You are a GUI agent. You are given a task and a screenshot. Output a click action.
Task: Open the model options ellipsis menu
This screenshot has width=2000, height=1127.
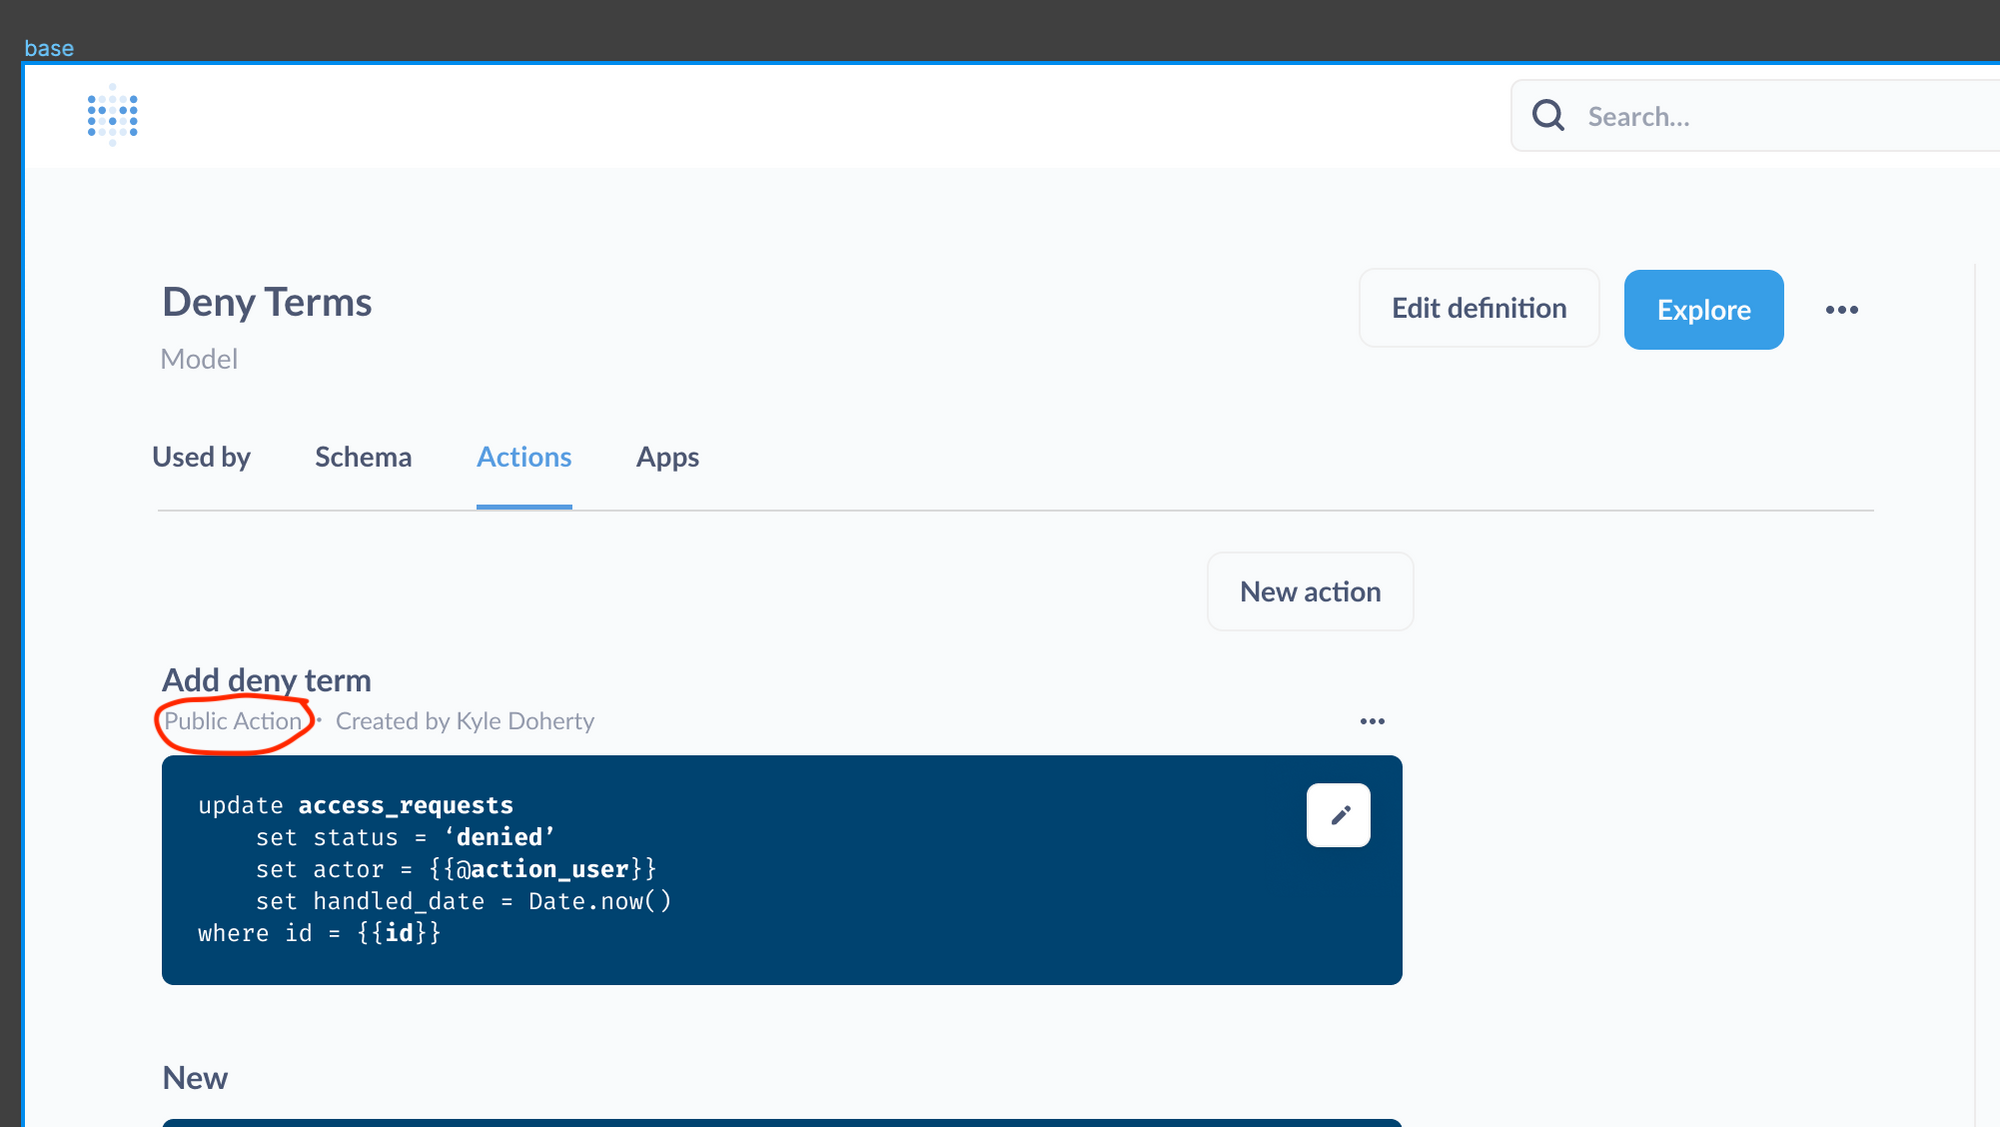click(x=1841, y=309)
